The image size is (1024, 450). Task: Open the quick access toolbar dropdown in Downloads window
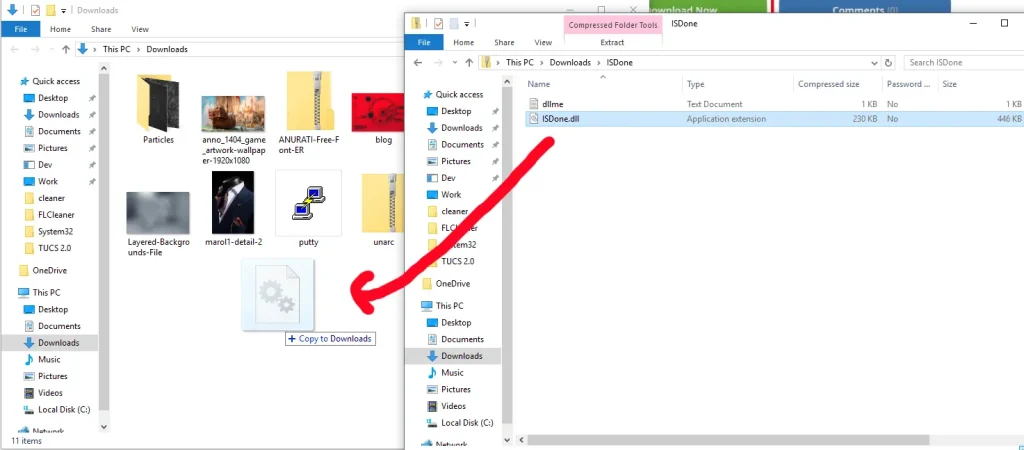(63, 10)
